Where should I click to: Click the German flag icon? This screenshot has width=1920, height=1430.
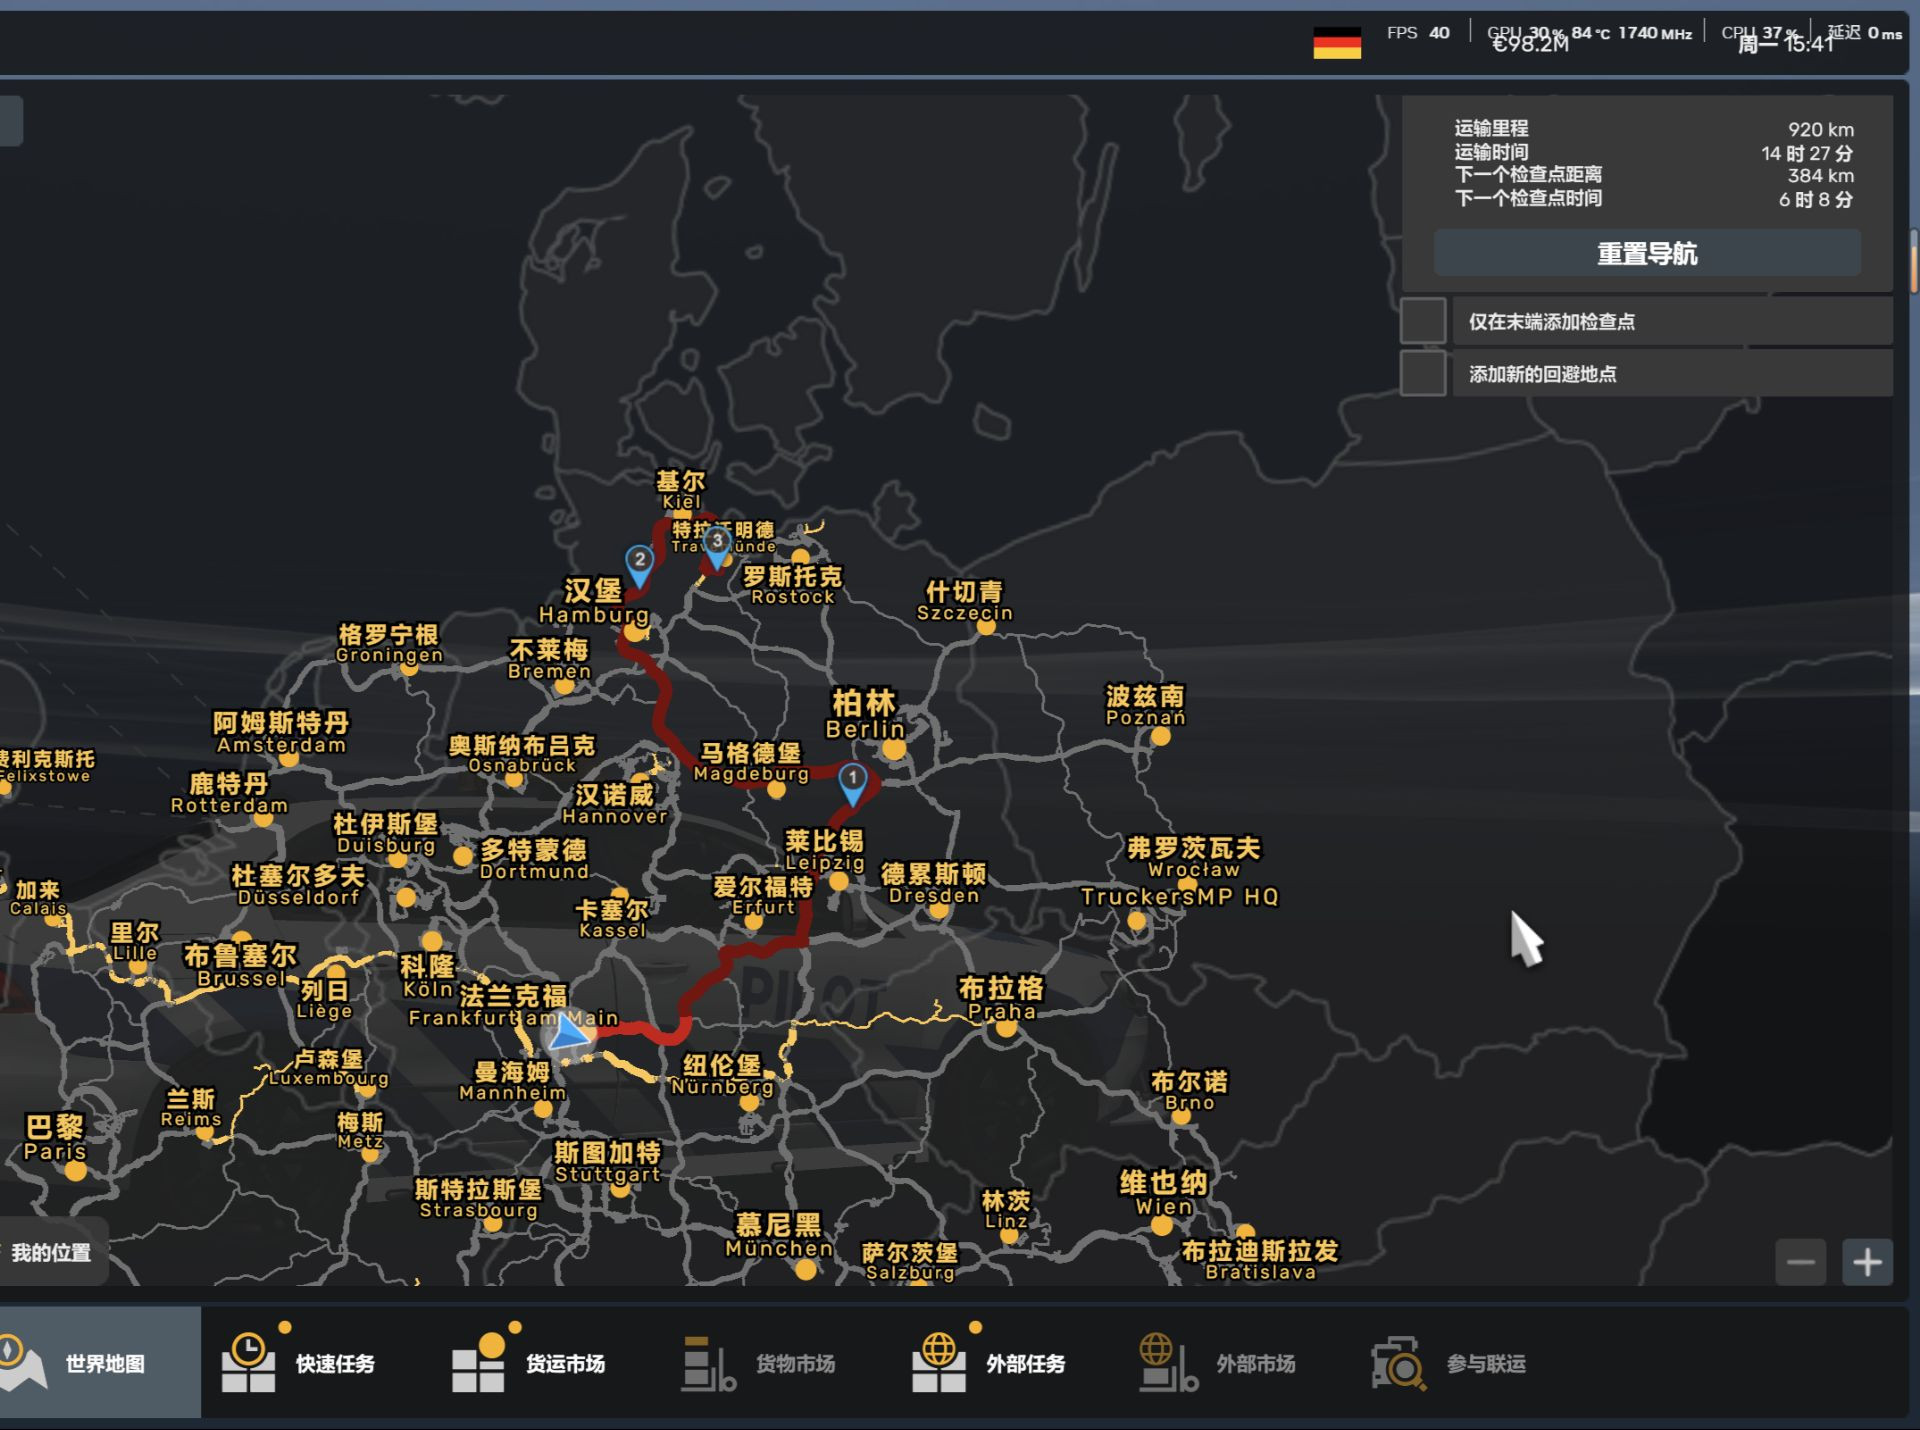1337,44
